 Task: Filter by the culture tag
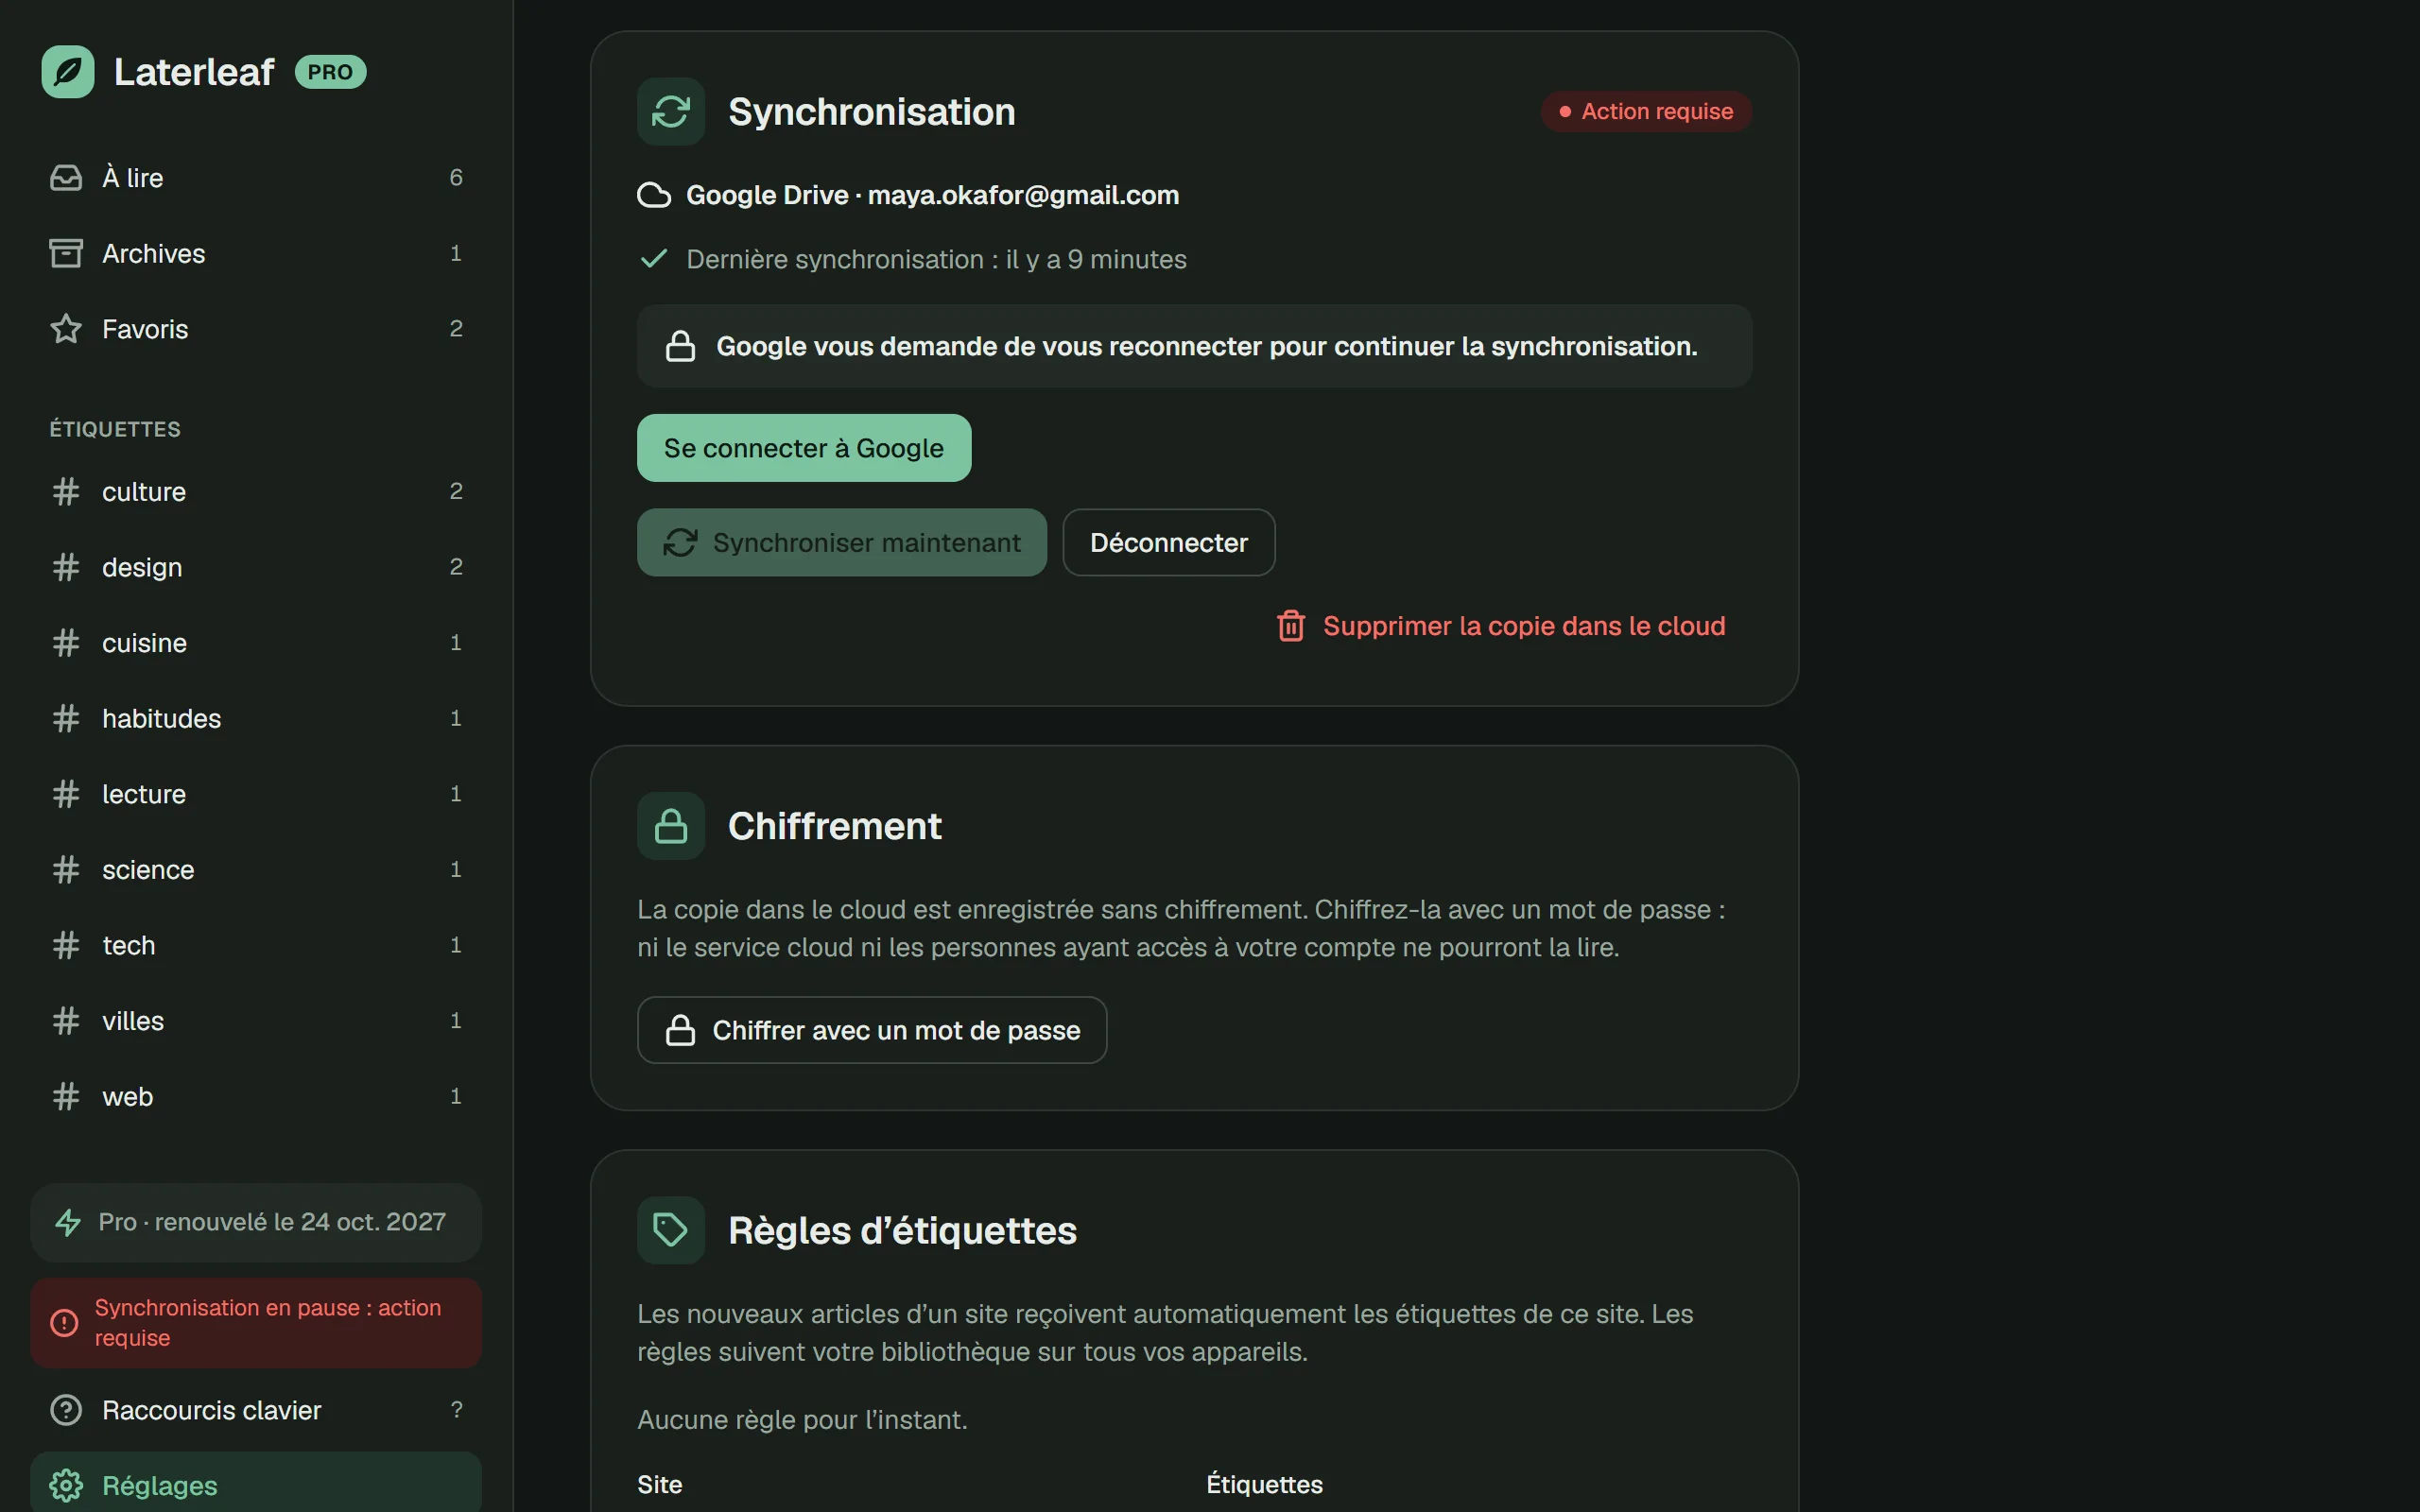[x=256, y=491]
